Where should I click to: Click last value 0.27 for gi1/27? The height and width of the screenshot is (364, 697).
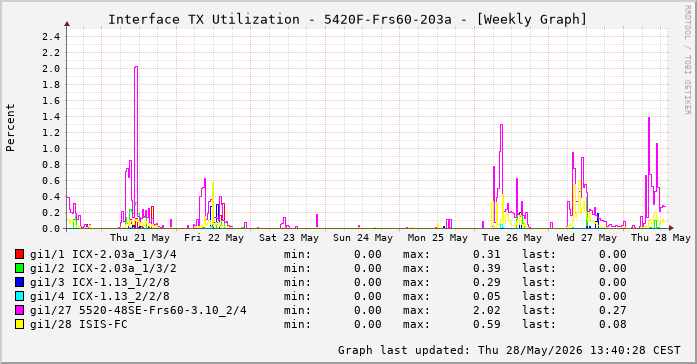[613, 310]
